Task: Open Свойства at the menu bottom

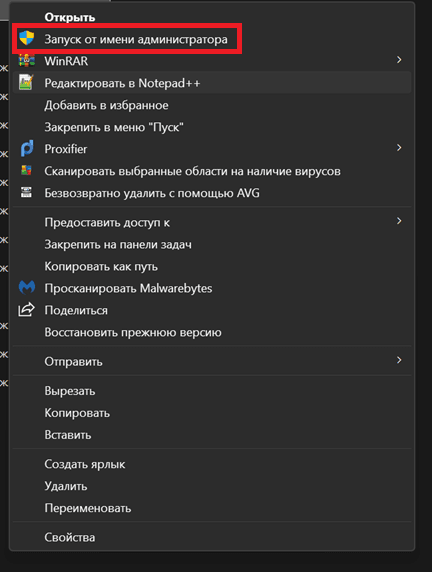Action: click(x=212, y=537)
